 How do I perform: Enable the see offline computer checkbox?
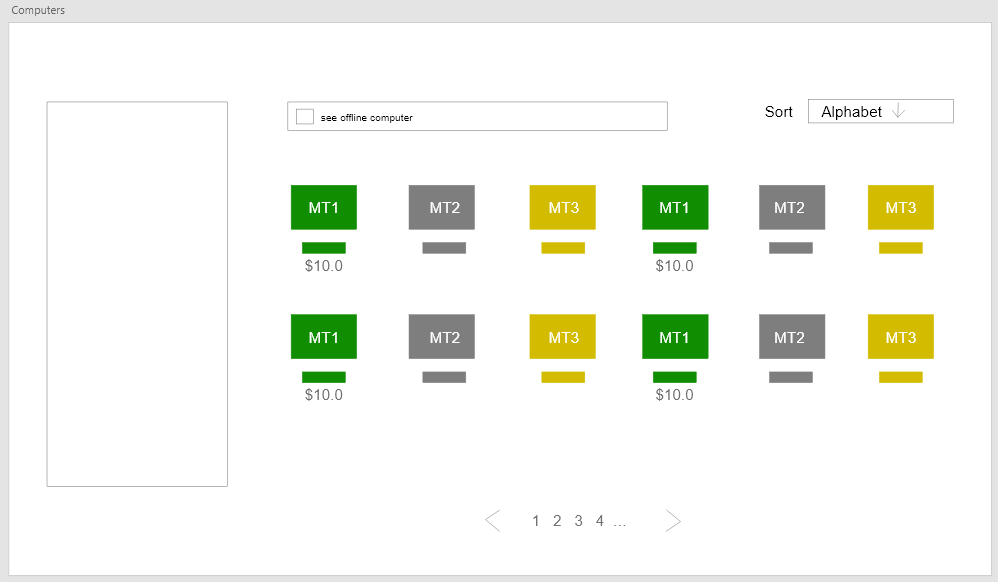pos(305,117)
